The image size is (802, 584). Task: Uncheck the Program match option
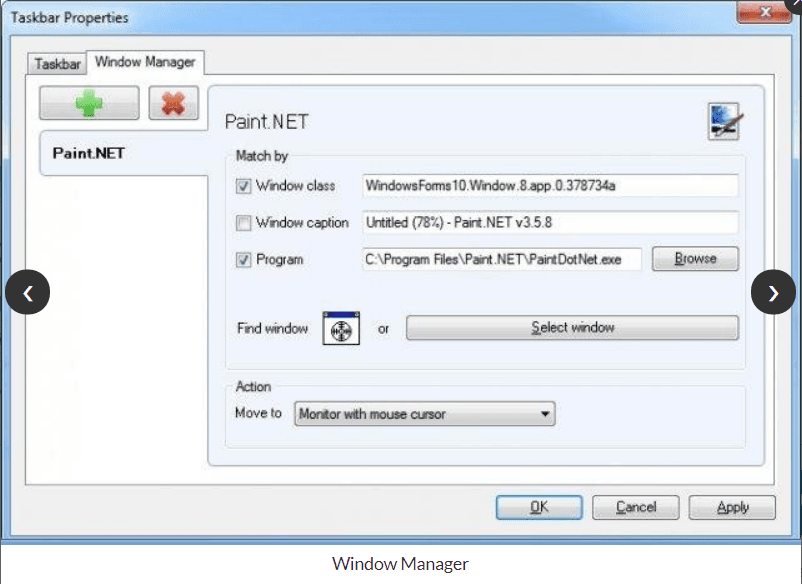(x=243, y=259)
